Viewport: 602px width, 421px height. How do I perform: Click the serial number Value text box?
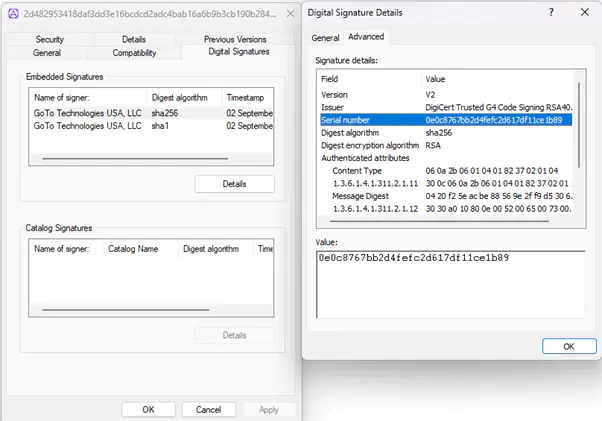(448, 285)
